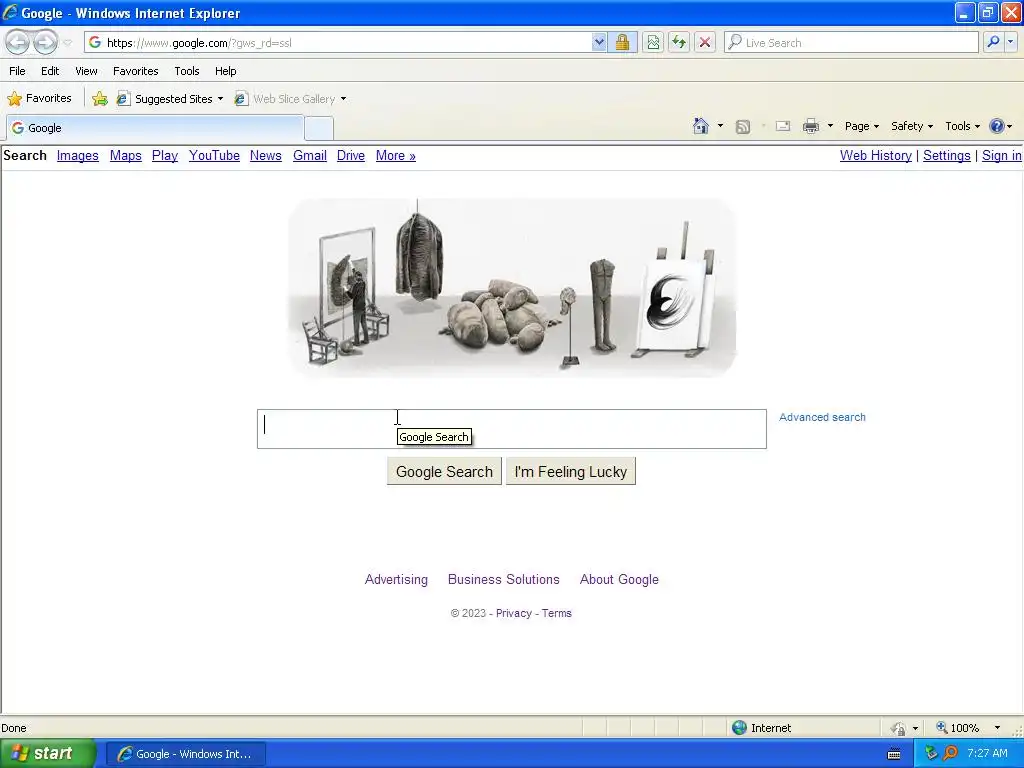Expand the zoom level dropdown arrow
The height and width of the screenshot is (768, 1024).
(997, 728)
